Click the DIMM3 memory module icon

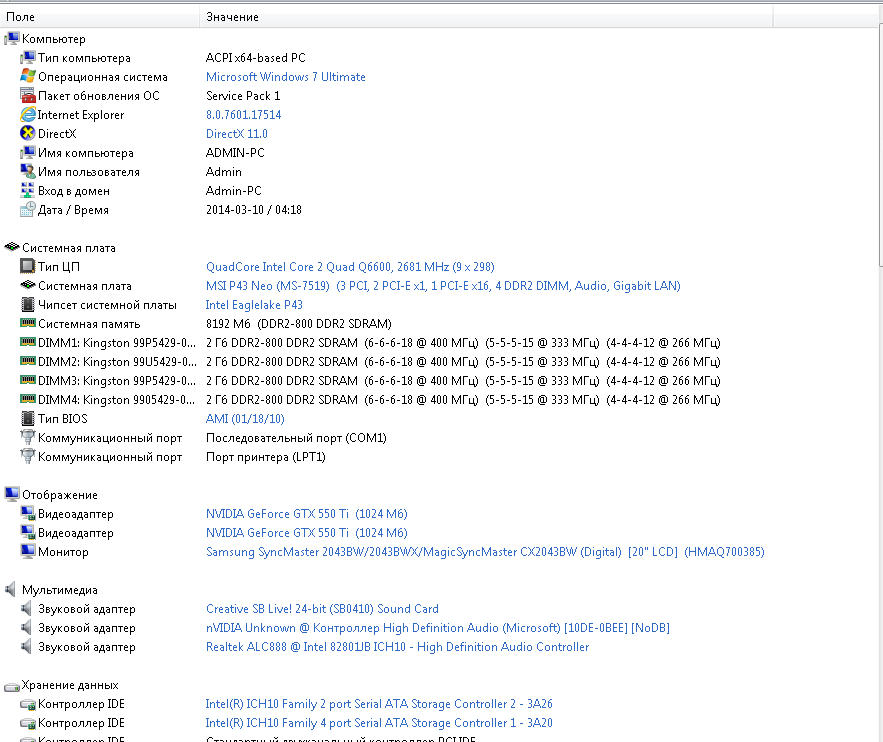click(x=28, y=381)
